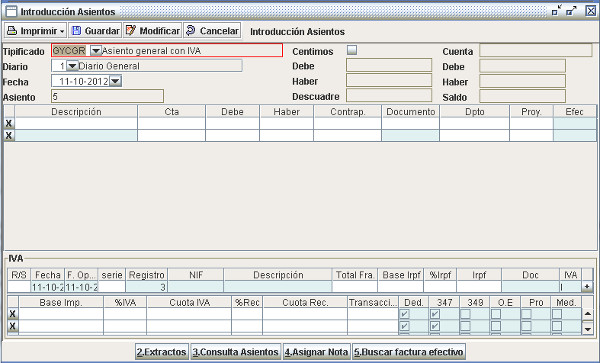This screenshot has height=363, width=600.
Task: Toggle 347 checkbox in first IVA row
Action: [435, 314]
